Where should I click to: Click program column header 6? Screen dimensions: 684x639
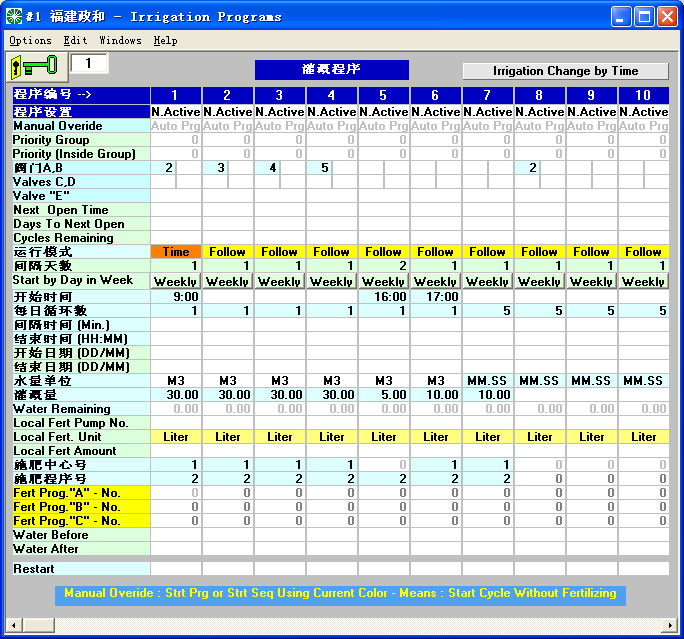tap(436, 95)
